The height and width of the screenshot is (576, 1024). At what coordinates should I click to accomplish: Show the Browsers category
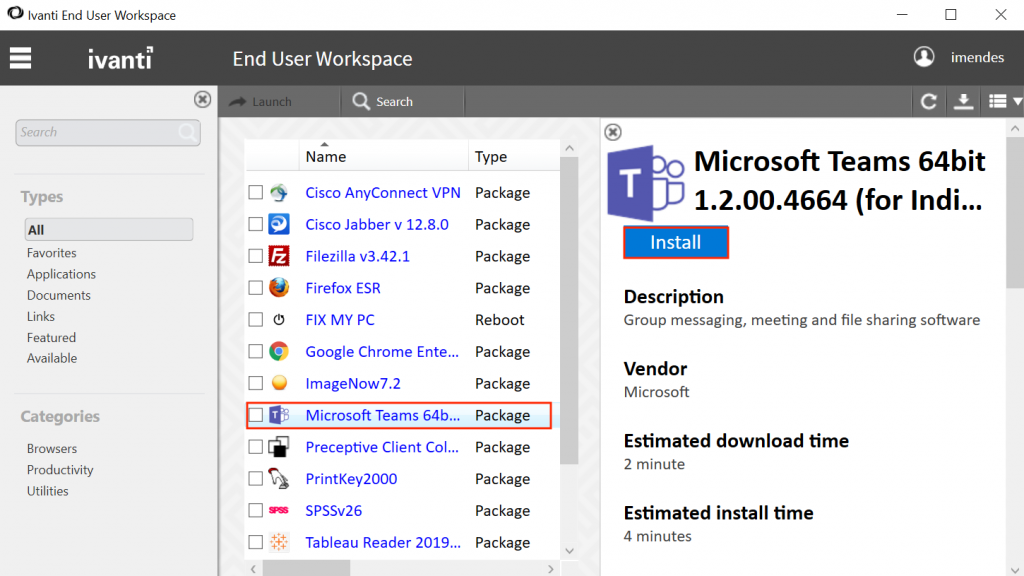point(52,449)
